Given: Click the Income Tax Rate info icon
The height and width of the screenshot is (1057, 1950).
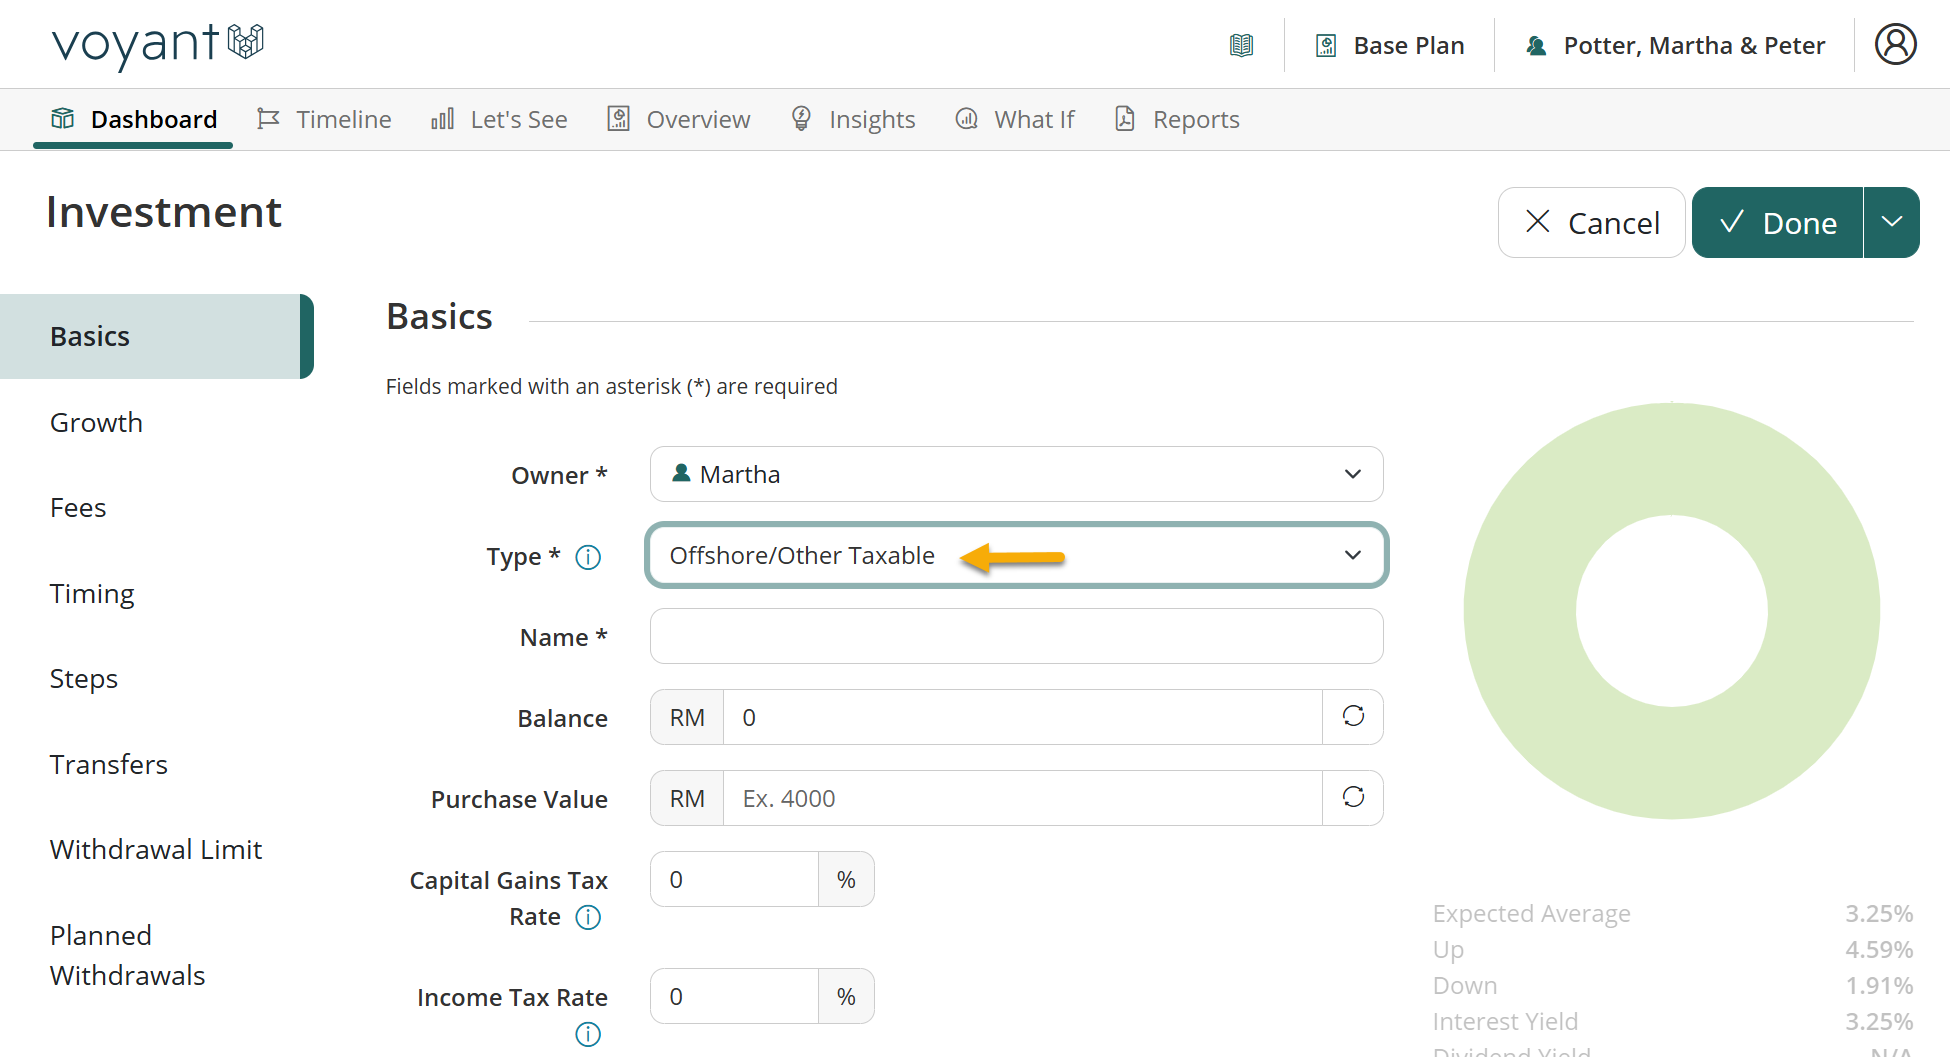Looking at the screenshot, I should (588, 1034).
